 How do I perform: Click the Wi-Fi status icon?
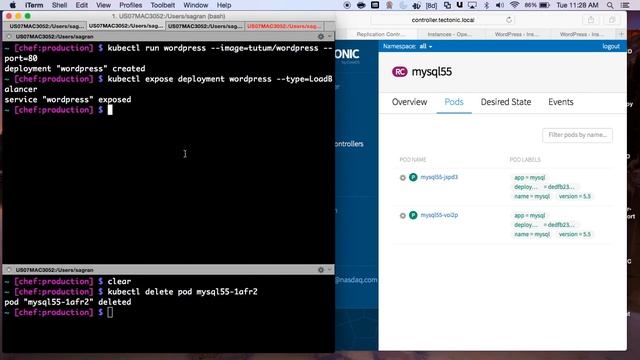515,5
